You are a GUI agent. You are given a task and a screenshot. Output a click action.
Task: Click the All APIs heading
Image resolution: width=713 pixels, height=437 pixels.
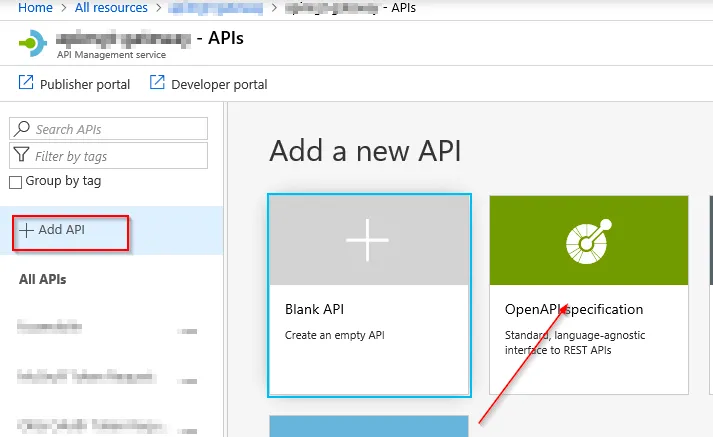click(x=42, y=279)
